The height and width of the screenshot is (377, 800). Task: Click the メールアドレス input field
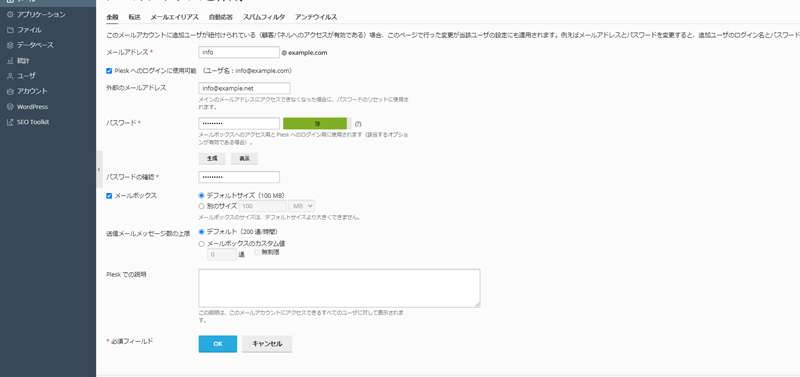[239, 52]
